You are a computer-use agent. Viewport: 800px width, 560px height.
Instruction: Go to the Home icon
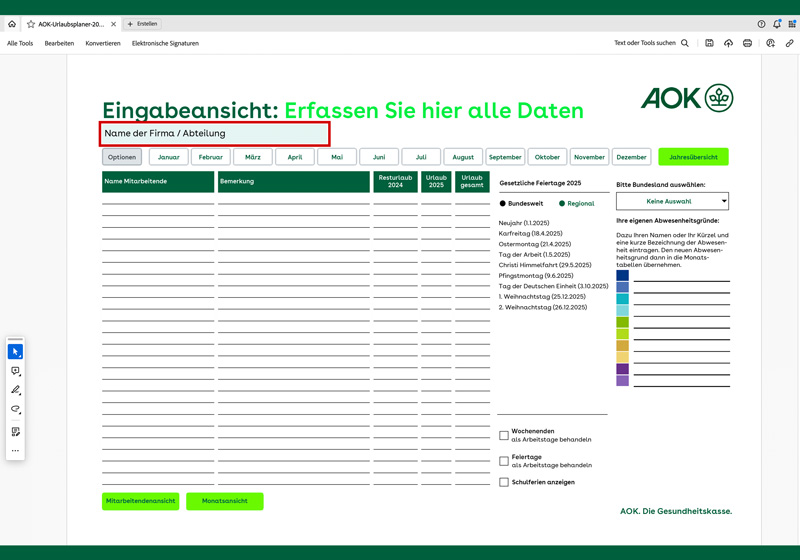click(12, 24)
